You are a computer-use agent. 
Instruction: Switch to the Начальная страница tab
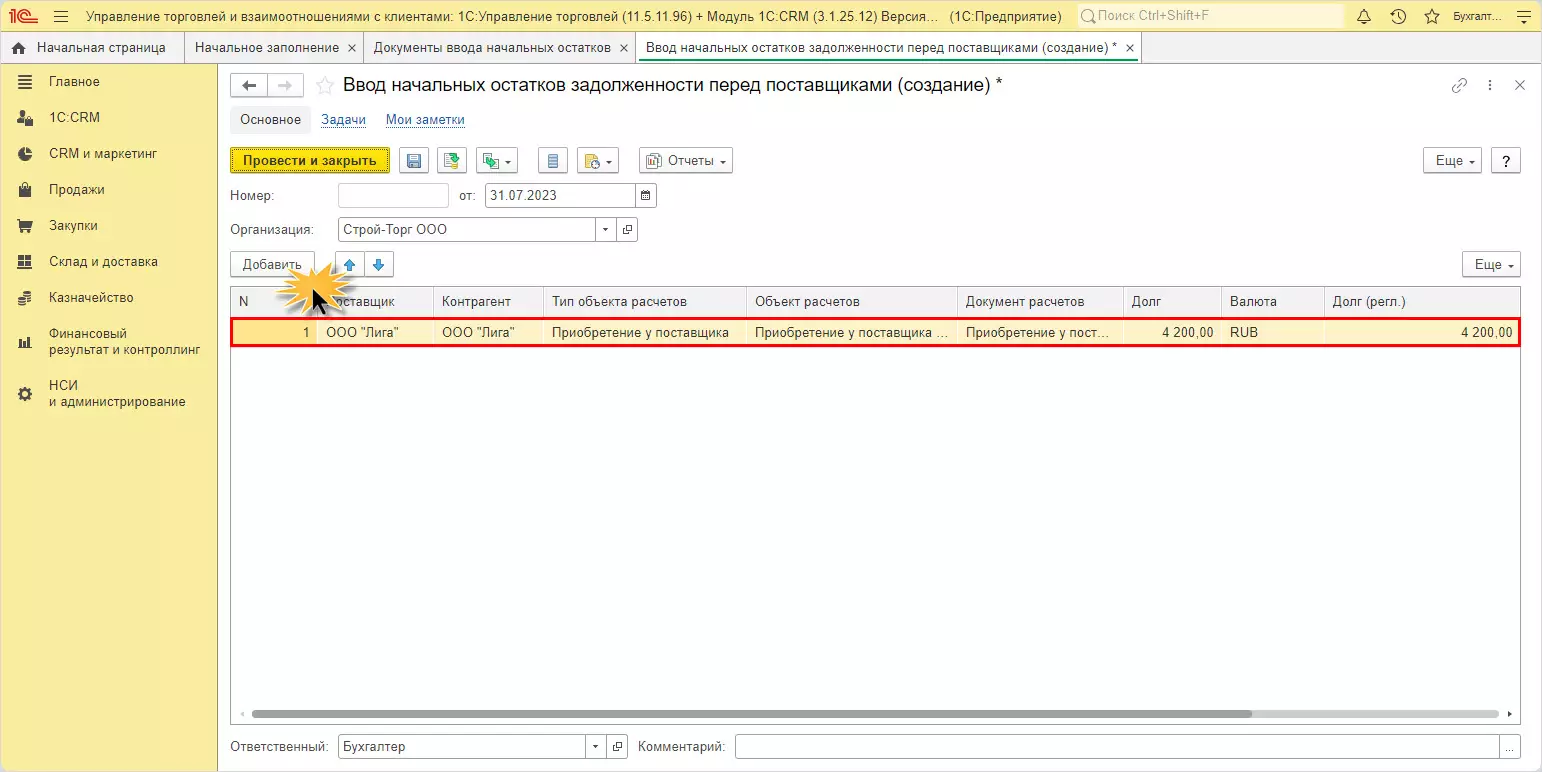tap(92, 48)
